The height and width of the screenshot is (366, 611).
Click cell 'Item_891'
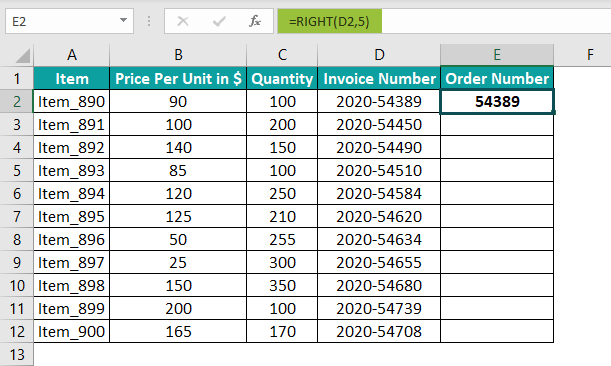[x=72, y=124]
